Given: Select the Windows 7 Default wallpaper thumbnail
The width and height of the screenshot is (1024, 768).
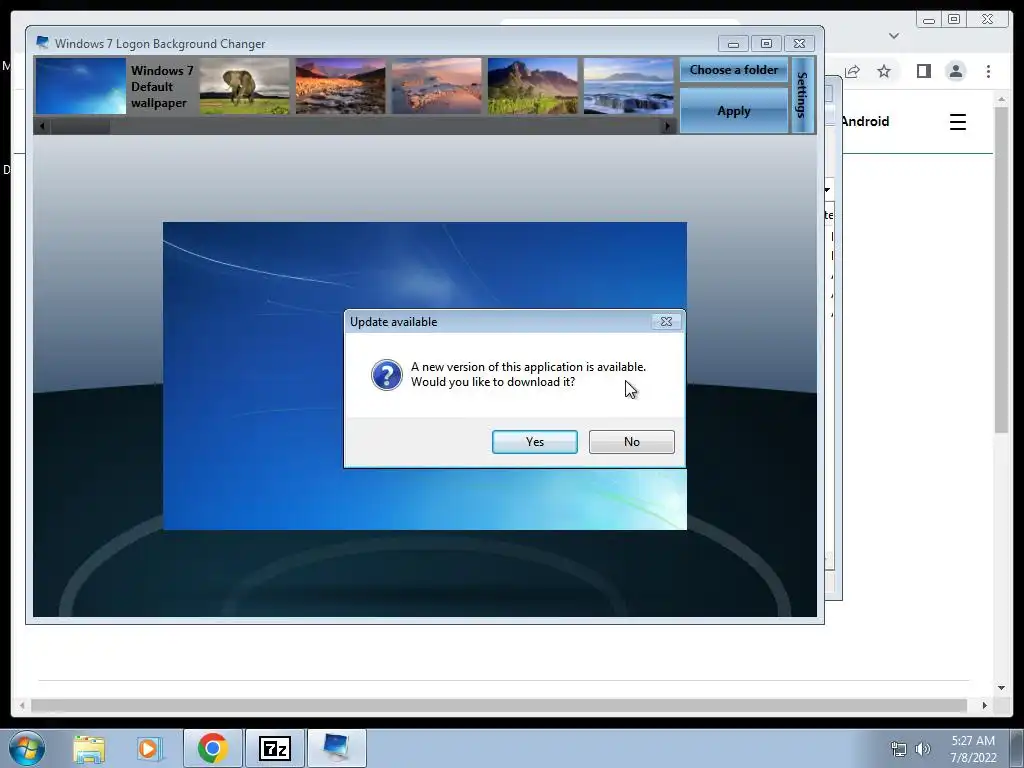Looking at the screenshot, I should pyautogui.click(x=81, y=86).
